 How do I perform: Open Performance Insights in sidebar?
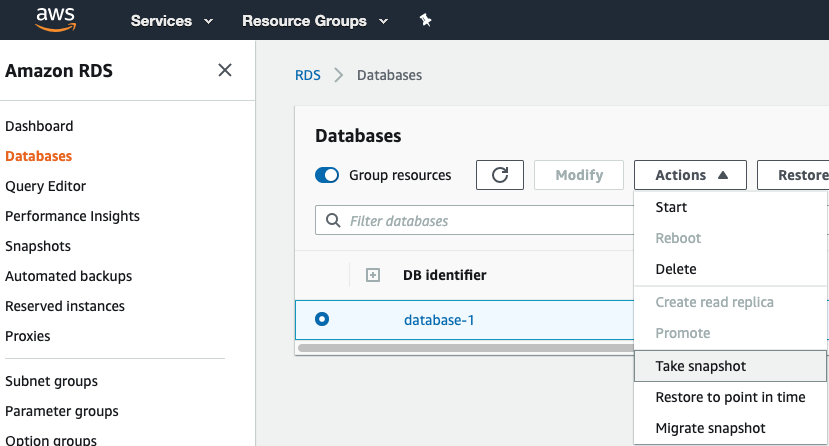[72, 216]
